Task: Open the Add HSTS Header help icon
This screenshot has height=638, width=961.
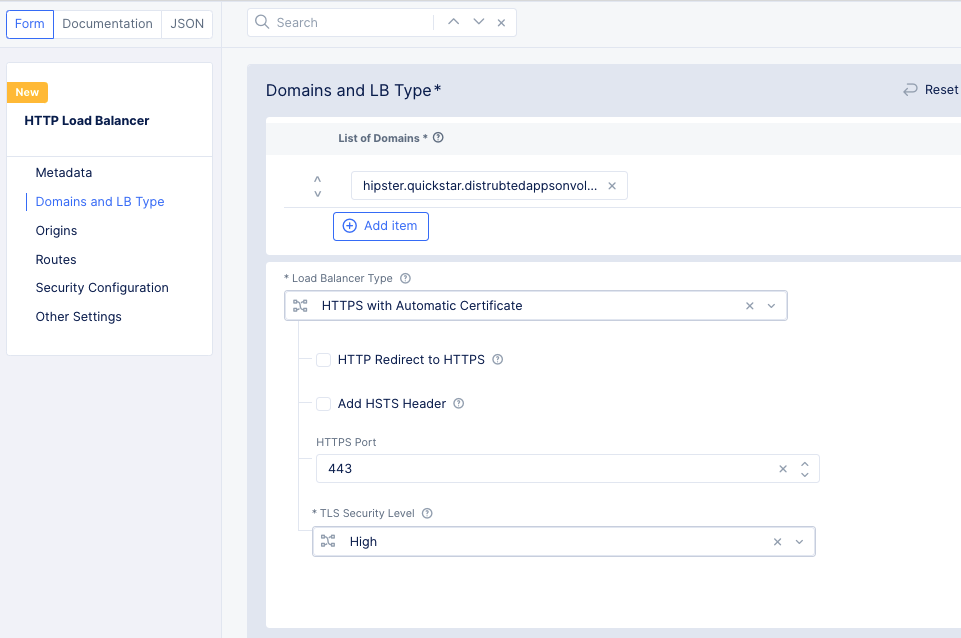Action: coord(458,403)
